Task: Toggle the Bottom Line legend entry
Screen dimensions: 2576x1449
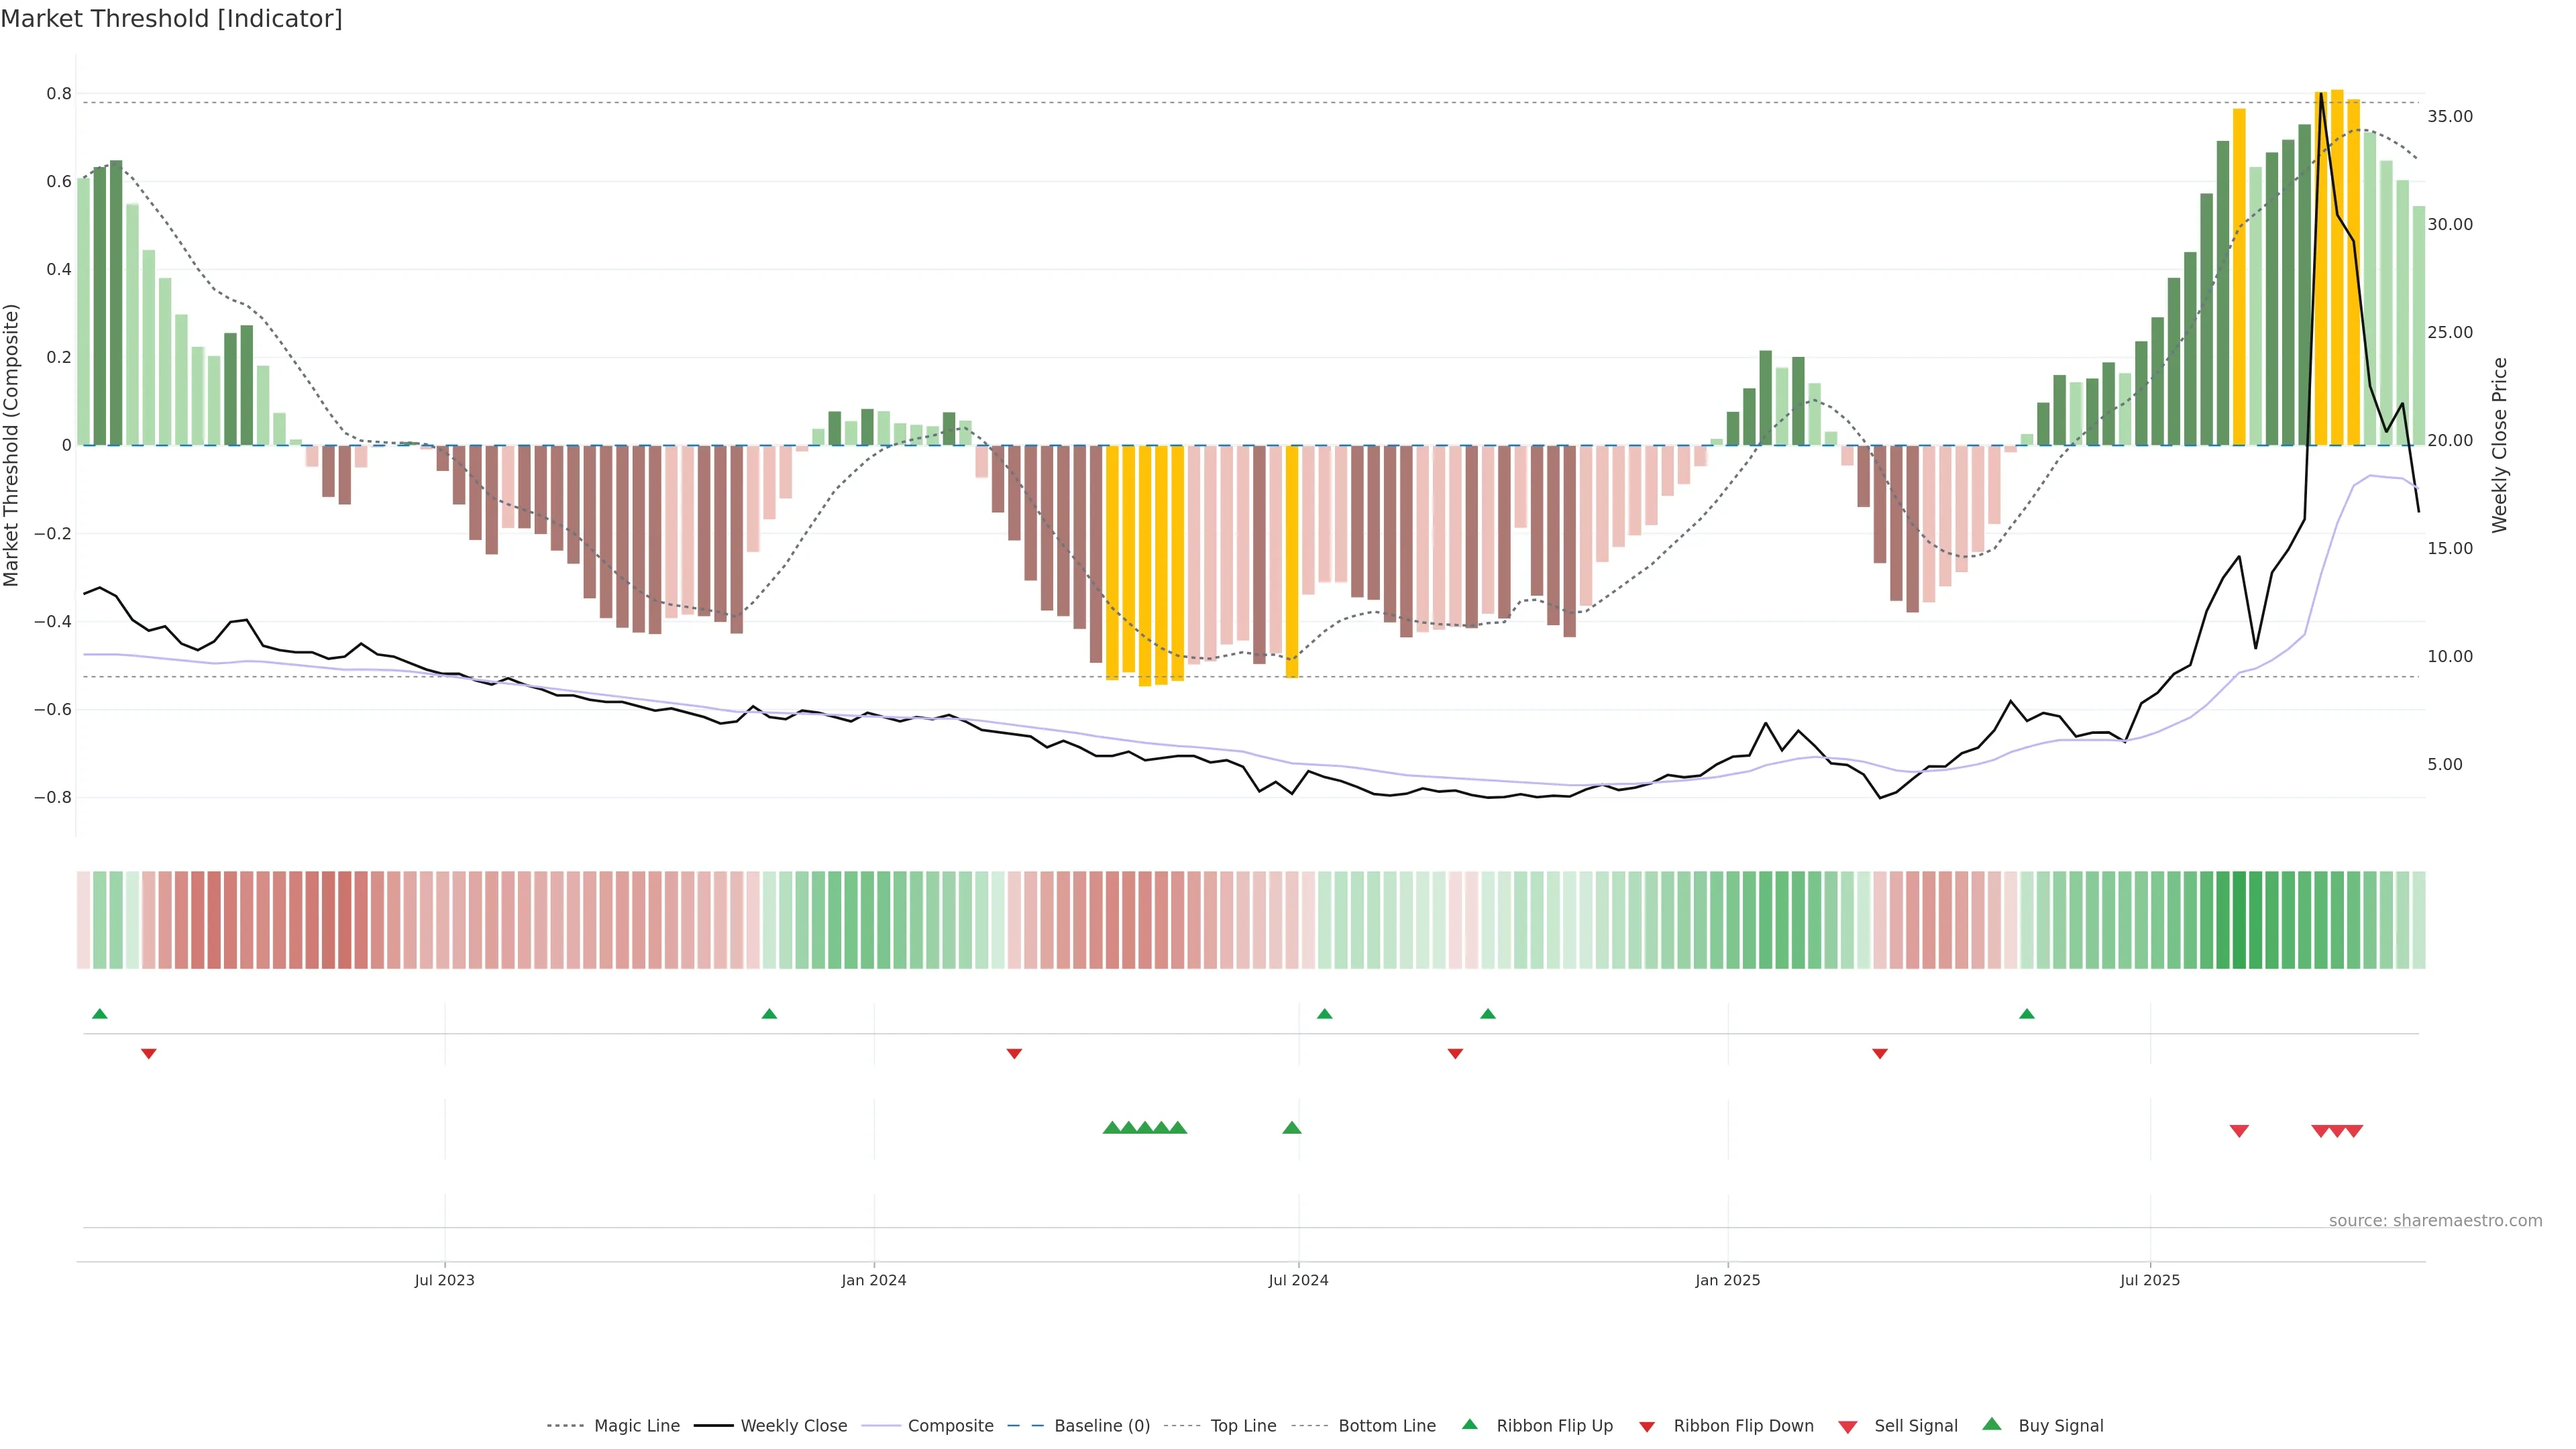Action: click(x=1386, y=1426)
